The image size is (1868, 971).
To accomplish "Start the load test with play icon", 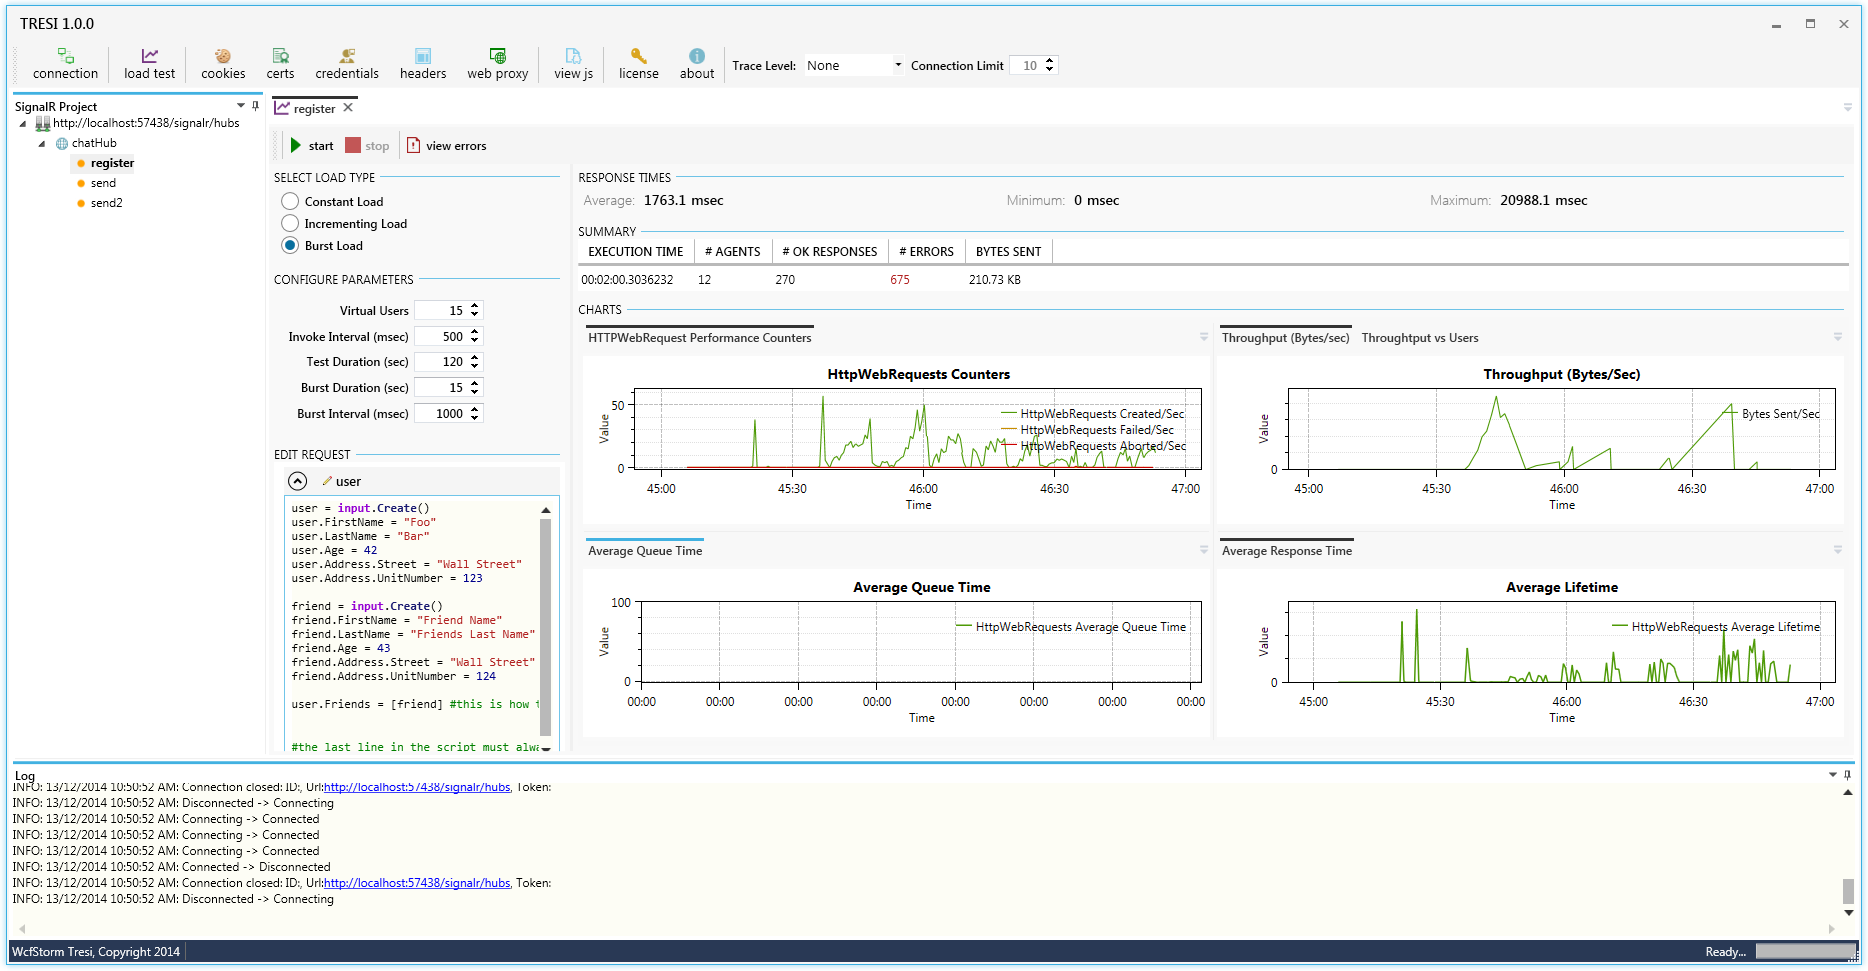I will [x=297, y=146].
